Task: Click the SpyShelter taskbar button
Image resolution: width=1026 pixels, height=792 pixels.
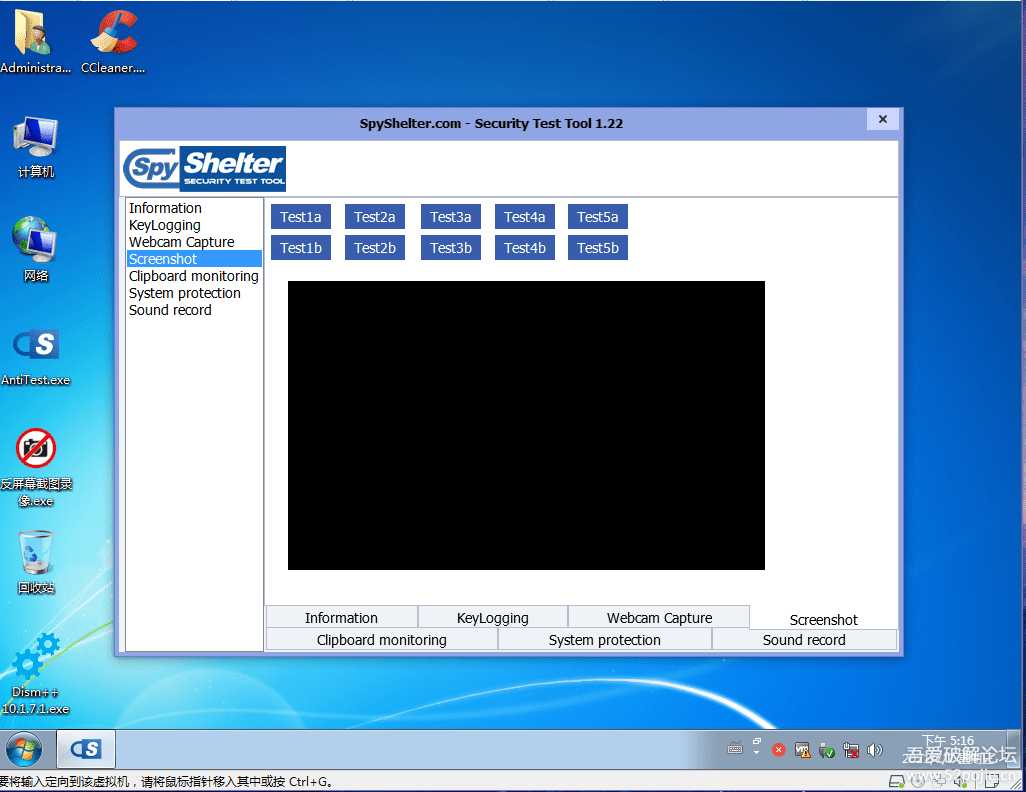Action: point(86,749)
